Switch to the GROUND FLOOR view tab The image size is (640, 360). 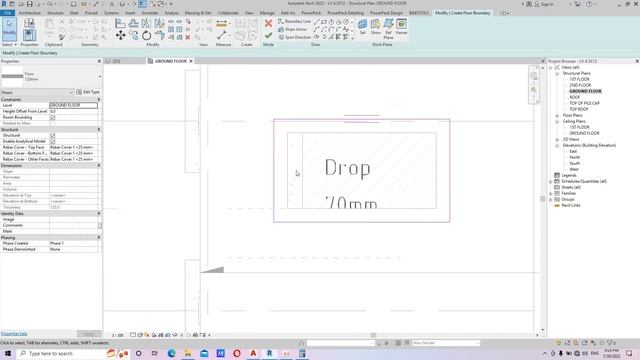click(171, 61)
